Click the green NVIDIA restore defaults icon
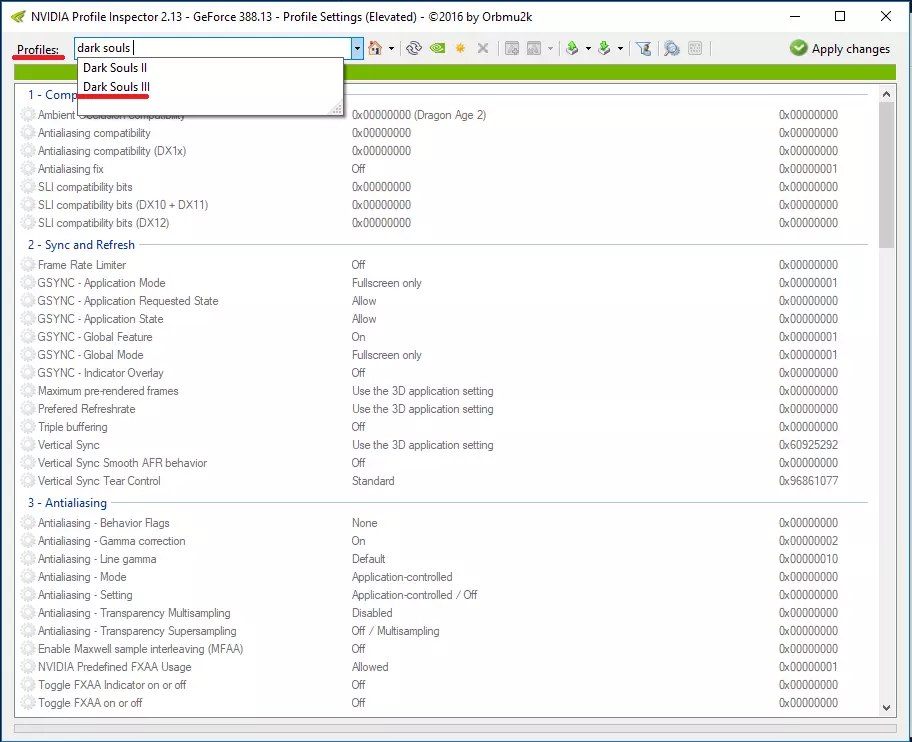 point(437,48)
